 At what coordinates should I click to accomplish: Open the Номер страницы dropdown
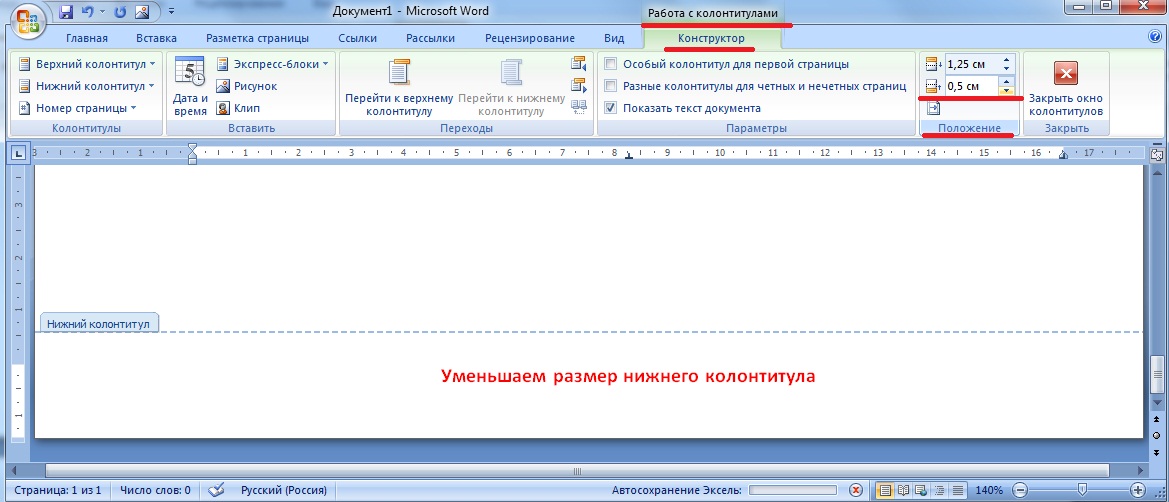point(79,108)
